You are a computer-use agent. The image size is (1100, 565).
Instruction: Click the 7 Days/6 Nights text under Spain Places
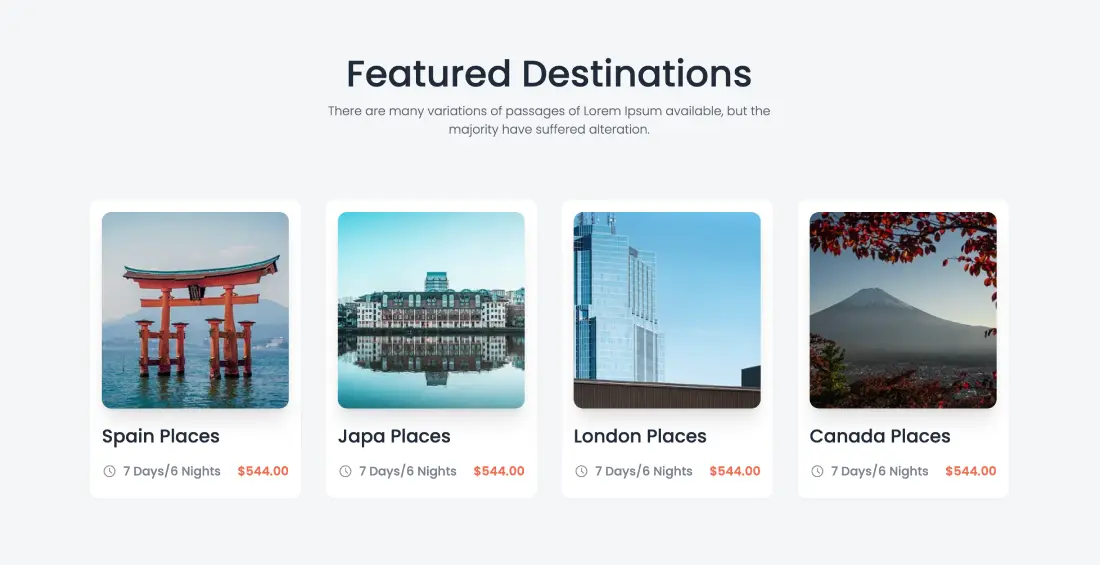click(x=172, y=471)
